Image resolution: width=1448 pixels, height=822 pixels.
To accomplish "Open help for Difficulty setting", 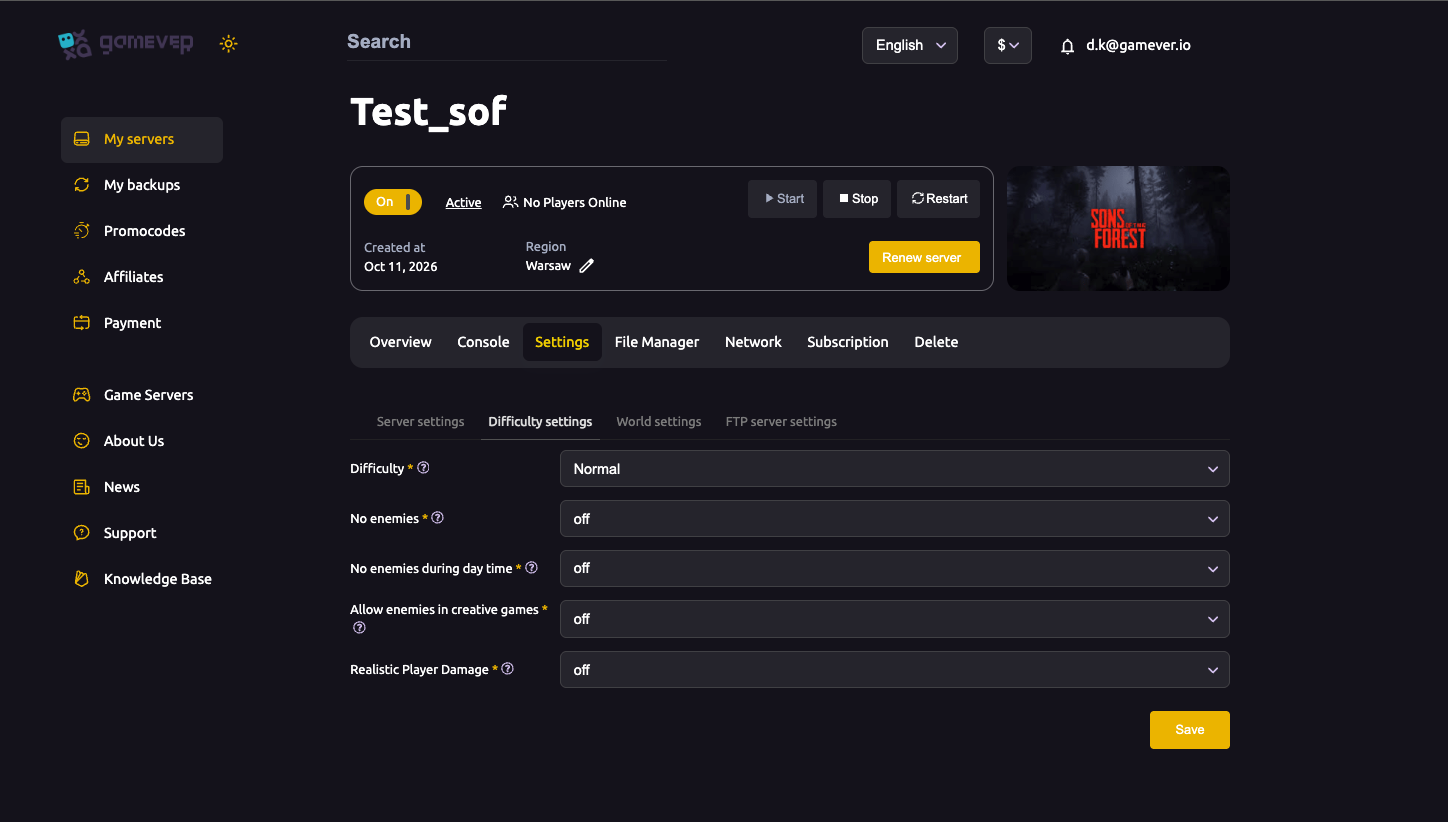I will (423, 468).
